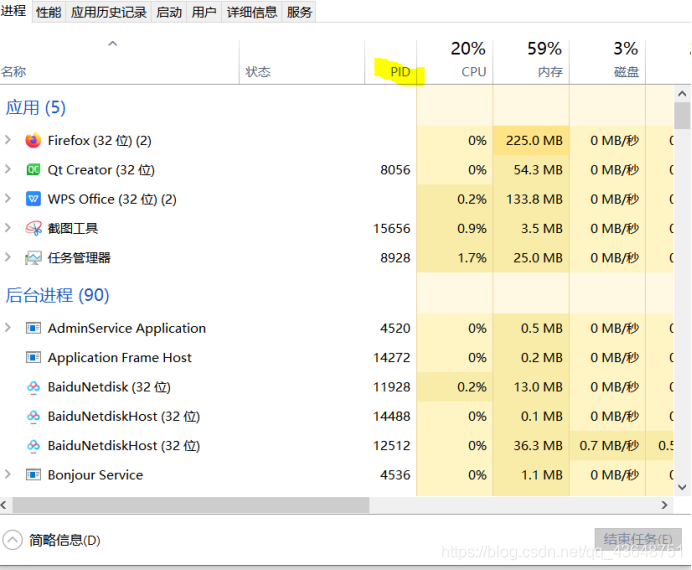Collapse details using the 简略信息 arrow icon
The width and height of the screenshot is (692, 570).
pyautogui.click(x=12, y=540)
